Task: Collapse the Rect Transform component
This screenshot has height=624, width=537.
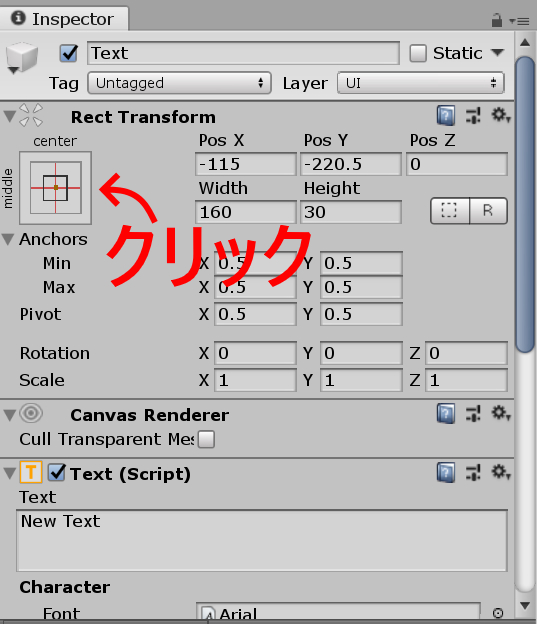Action: tap(9, 116)
